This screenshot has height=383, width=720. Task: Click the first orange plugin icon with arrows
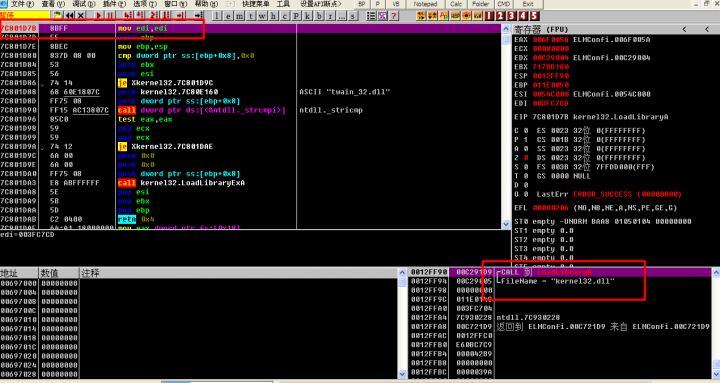click(x=421, y=16)
